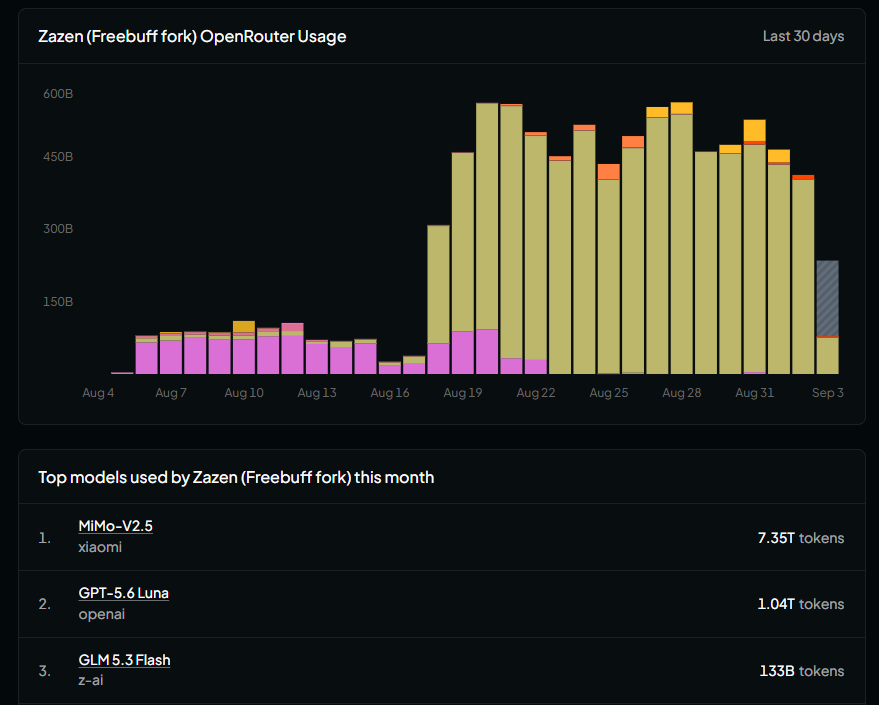Open the GLM 5.3 Flash model link
Screen dimensions: 879x705
(124, 660)
